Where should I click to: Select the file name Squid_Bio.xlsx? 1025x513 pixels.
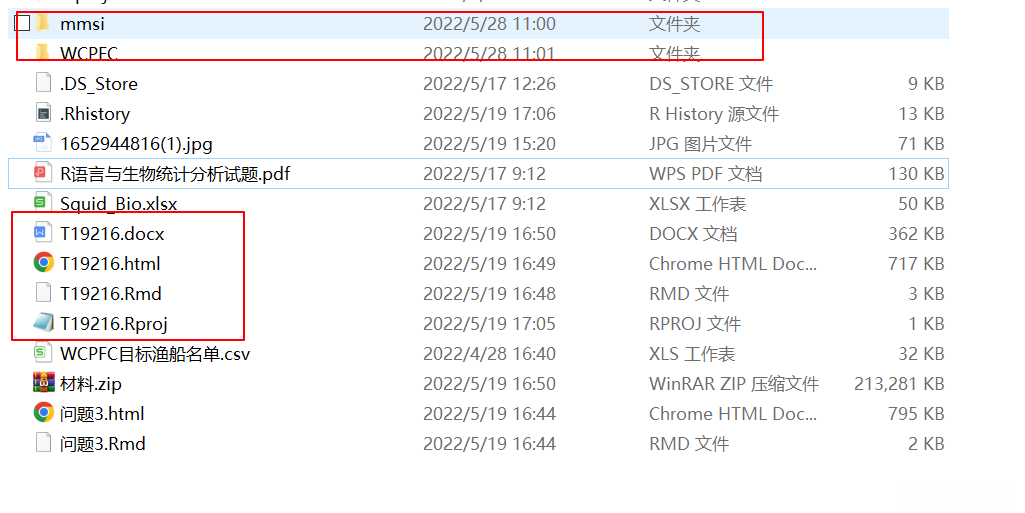click(118, 204)
